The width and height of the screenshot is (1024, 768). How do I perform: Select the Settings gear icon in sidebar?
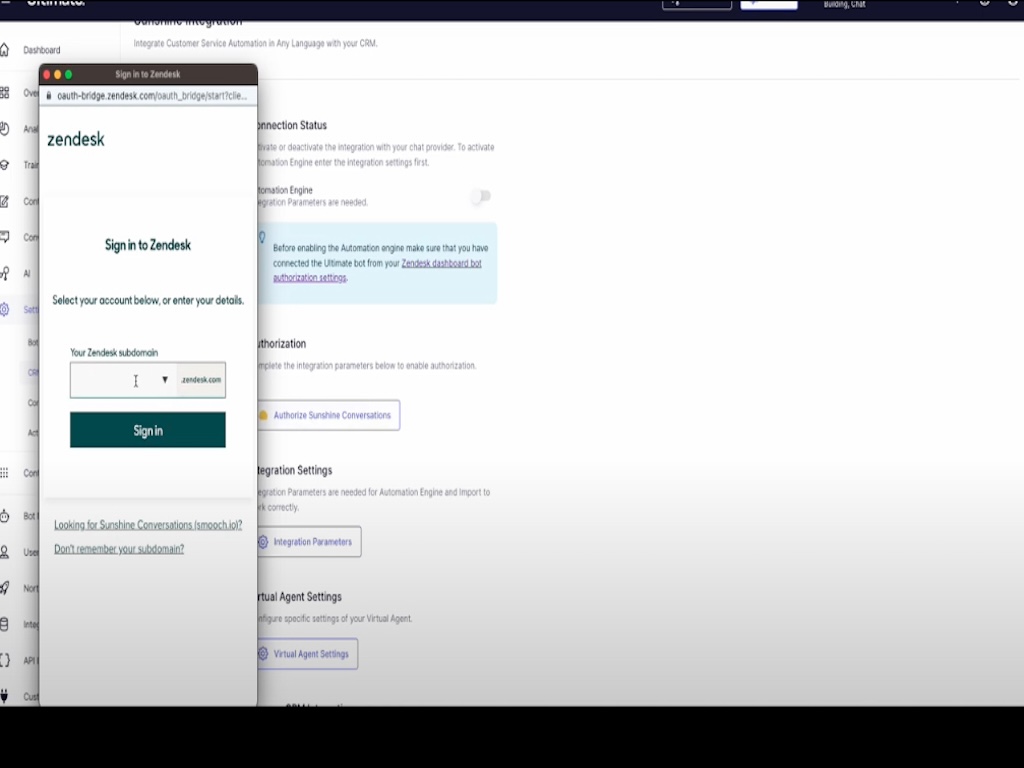(x=5, y=310)
